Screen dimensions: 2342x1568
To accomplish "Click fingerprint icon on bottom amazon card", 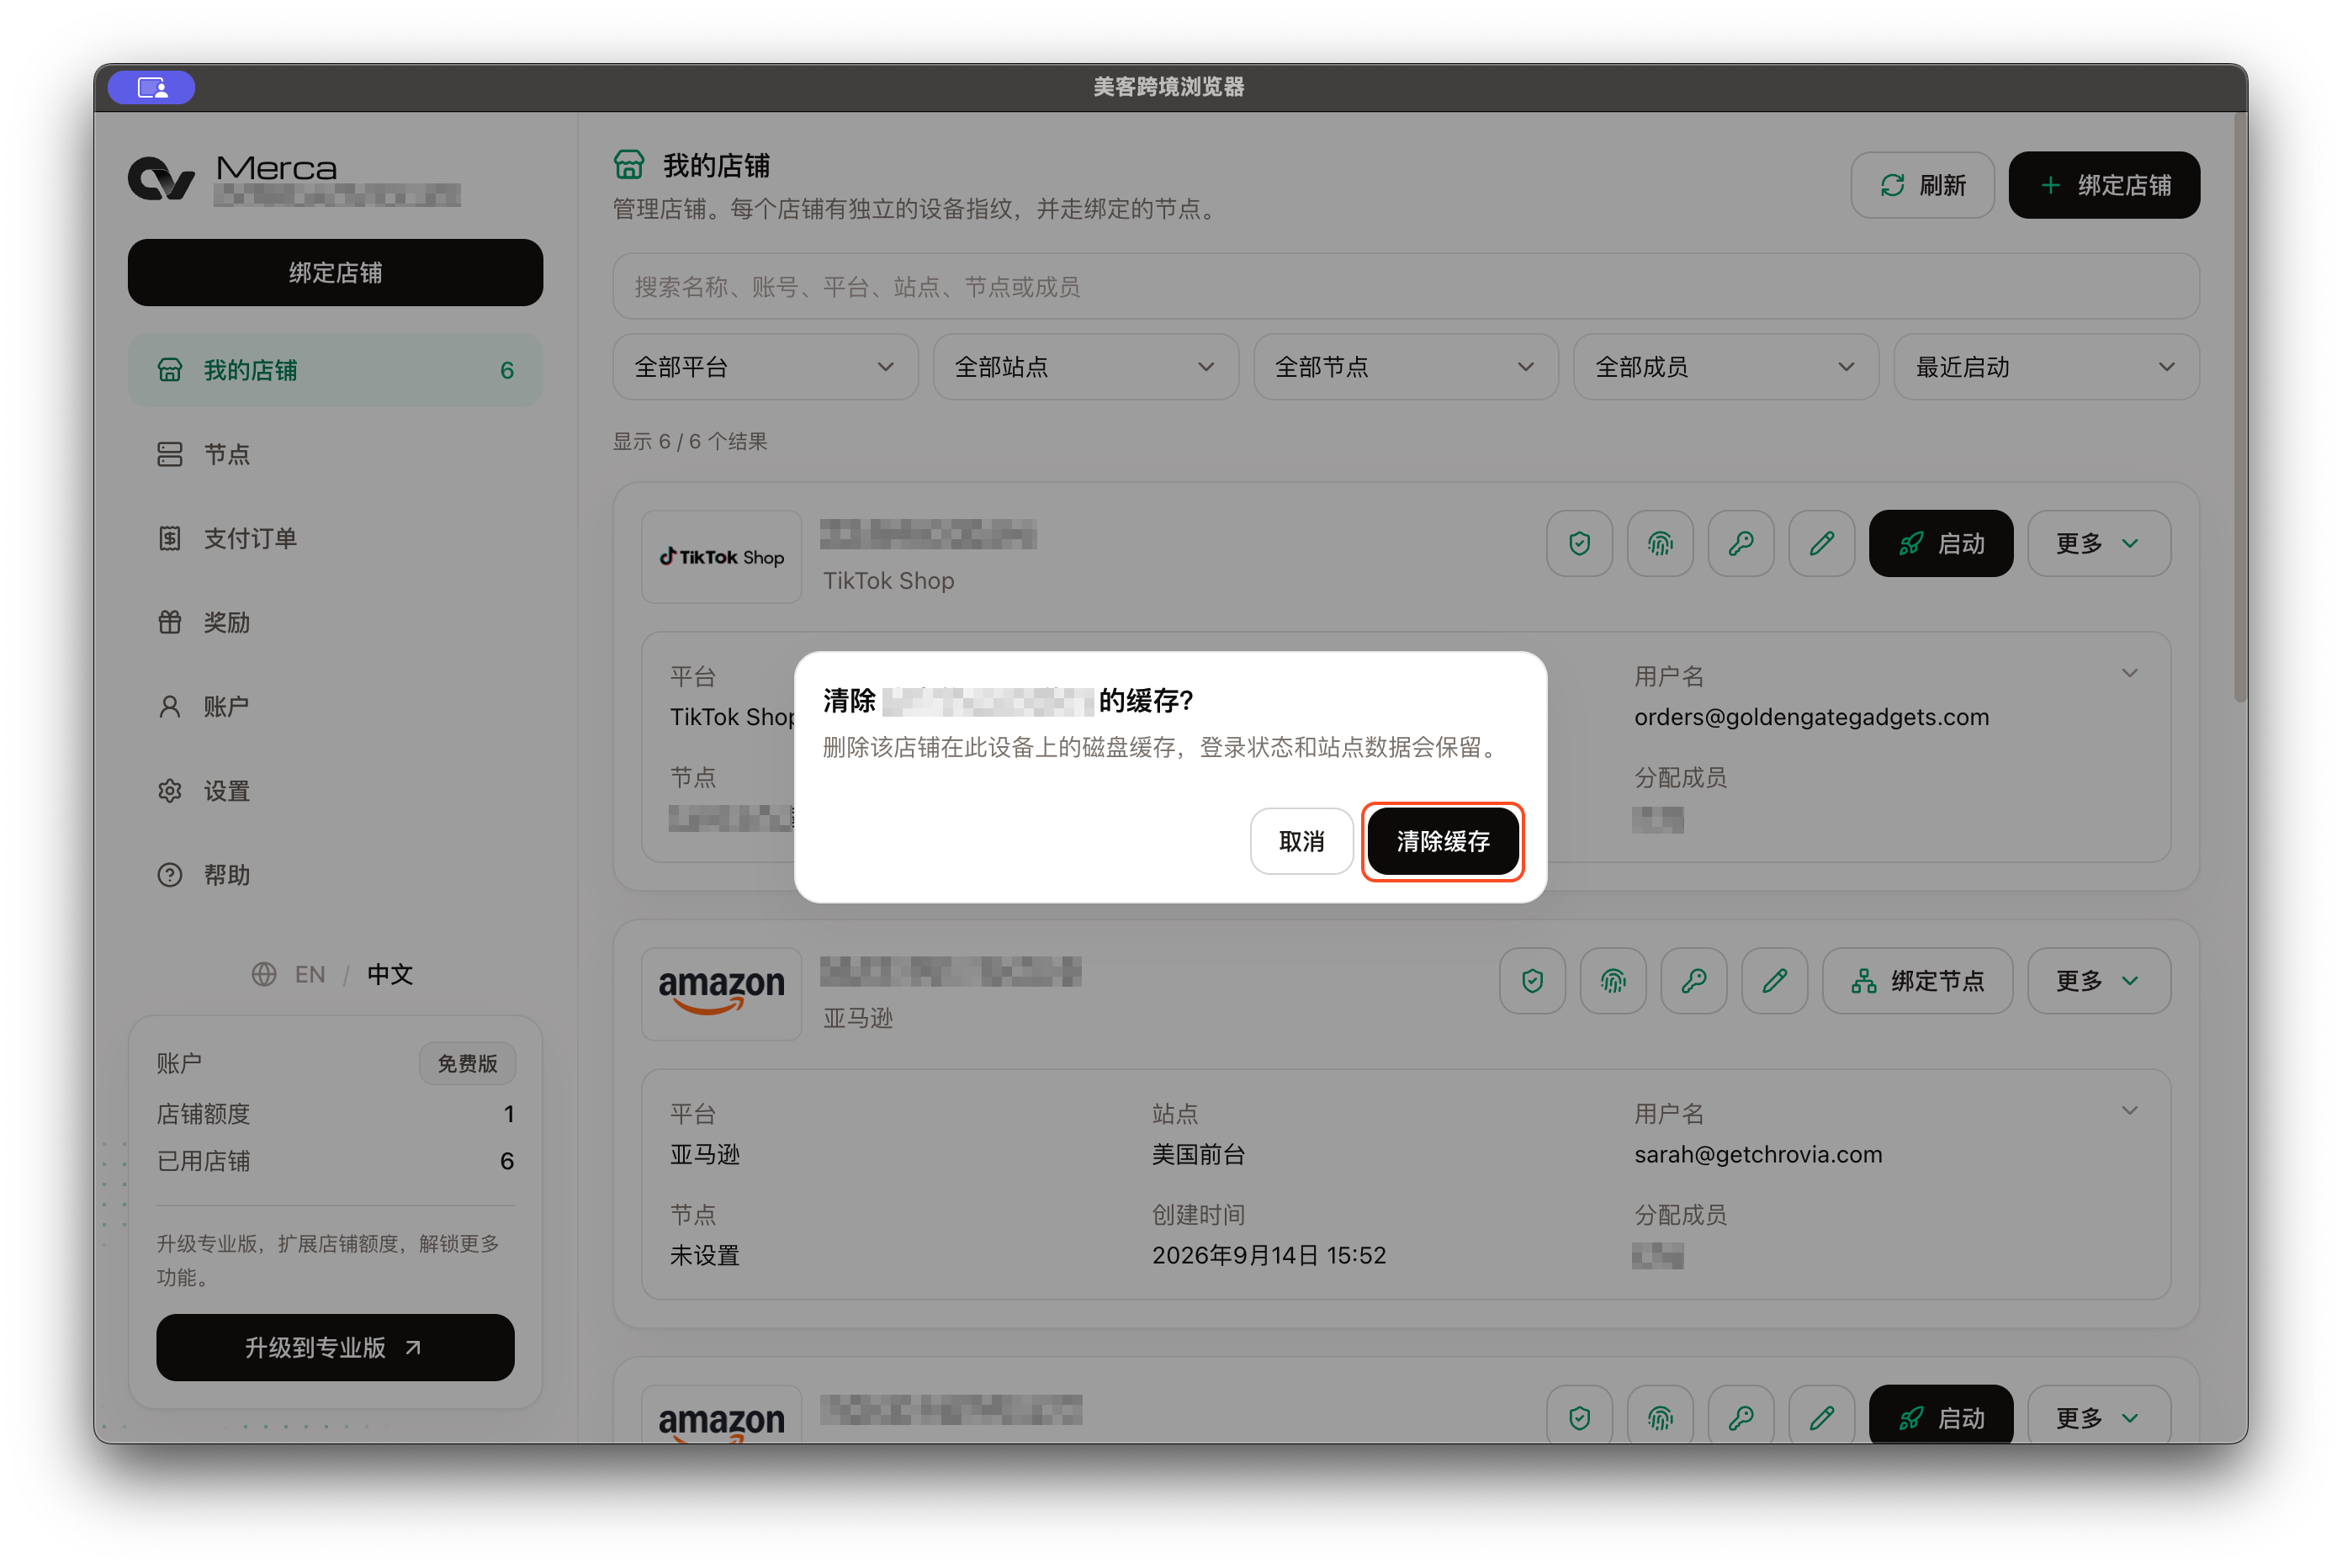I will (x=1660, y=1417).
